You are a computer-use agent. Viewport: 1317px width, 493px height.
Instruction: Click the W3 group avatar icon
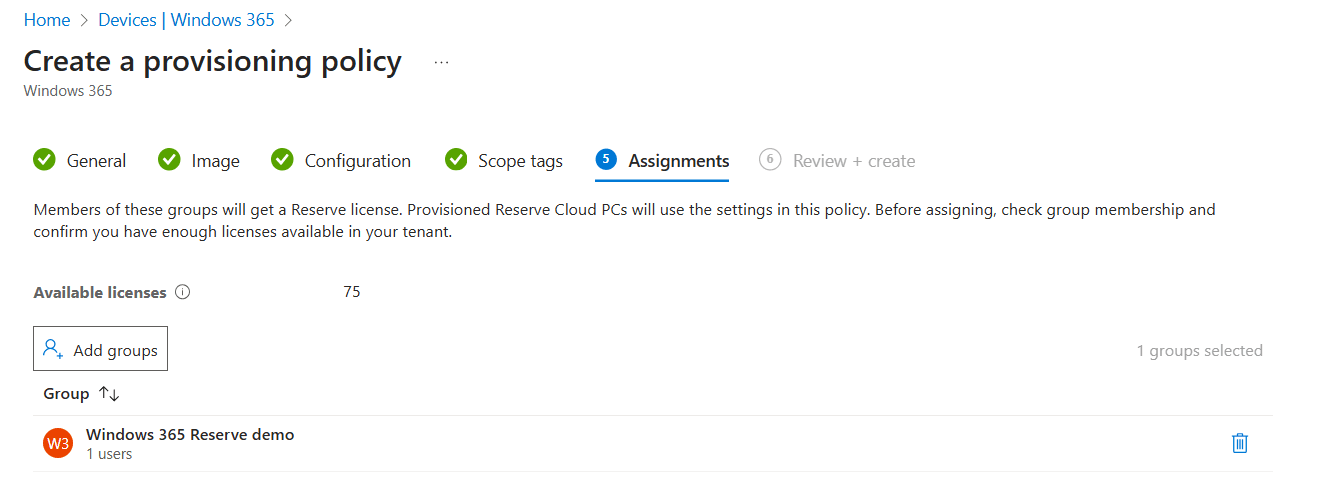pos(58,444)
